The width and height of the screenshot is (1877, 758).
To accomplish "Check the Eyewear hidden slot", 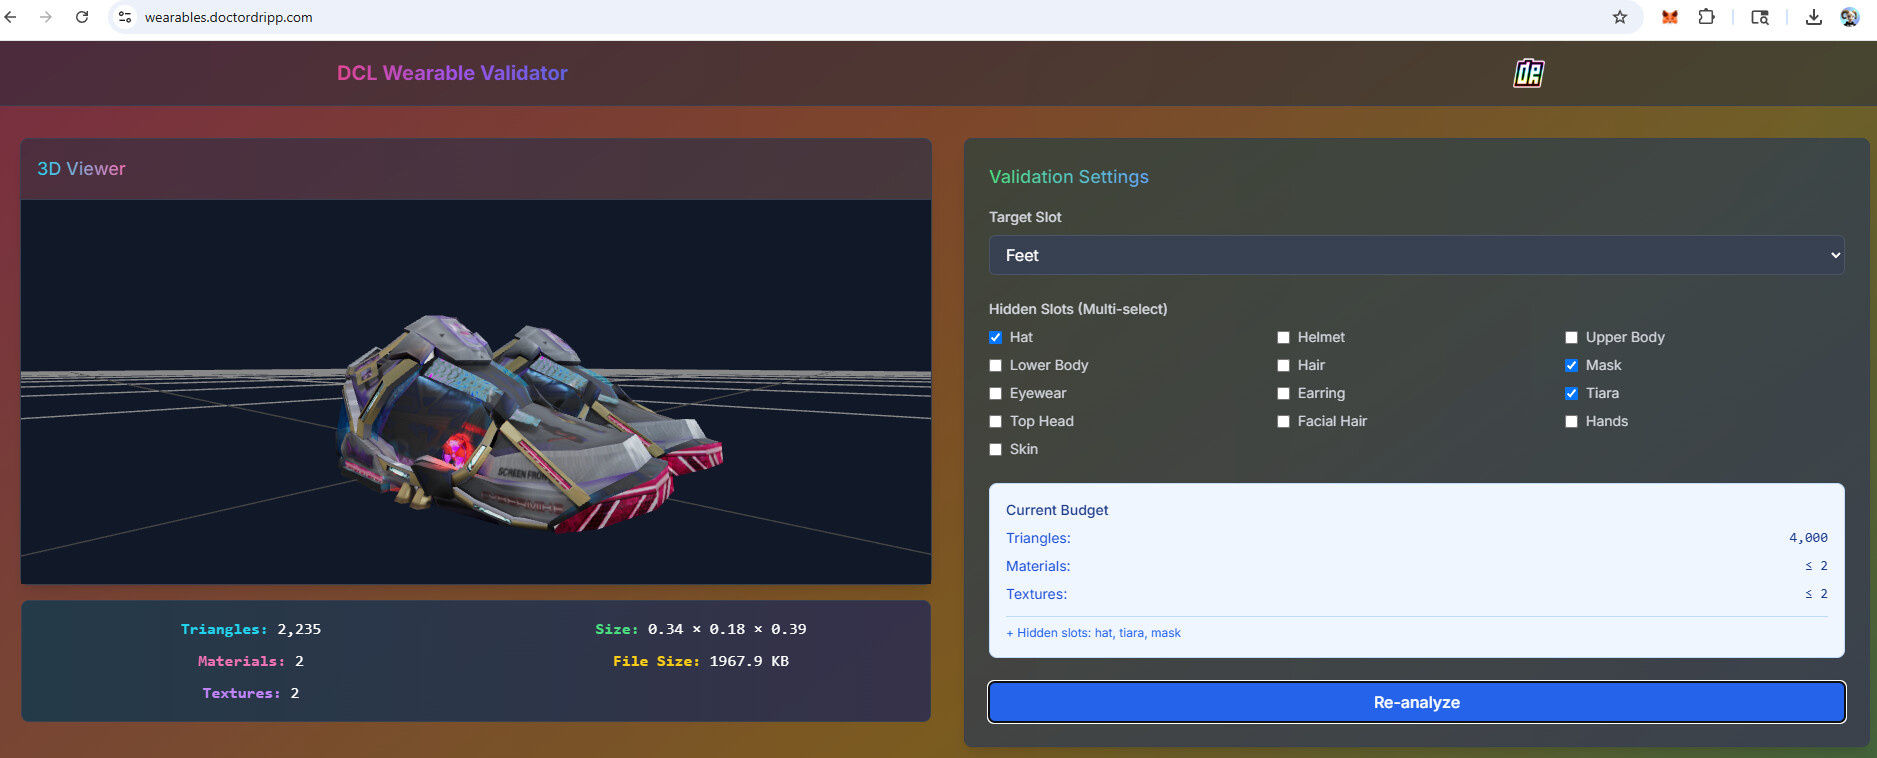I will [x=995, y=393].
